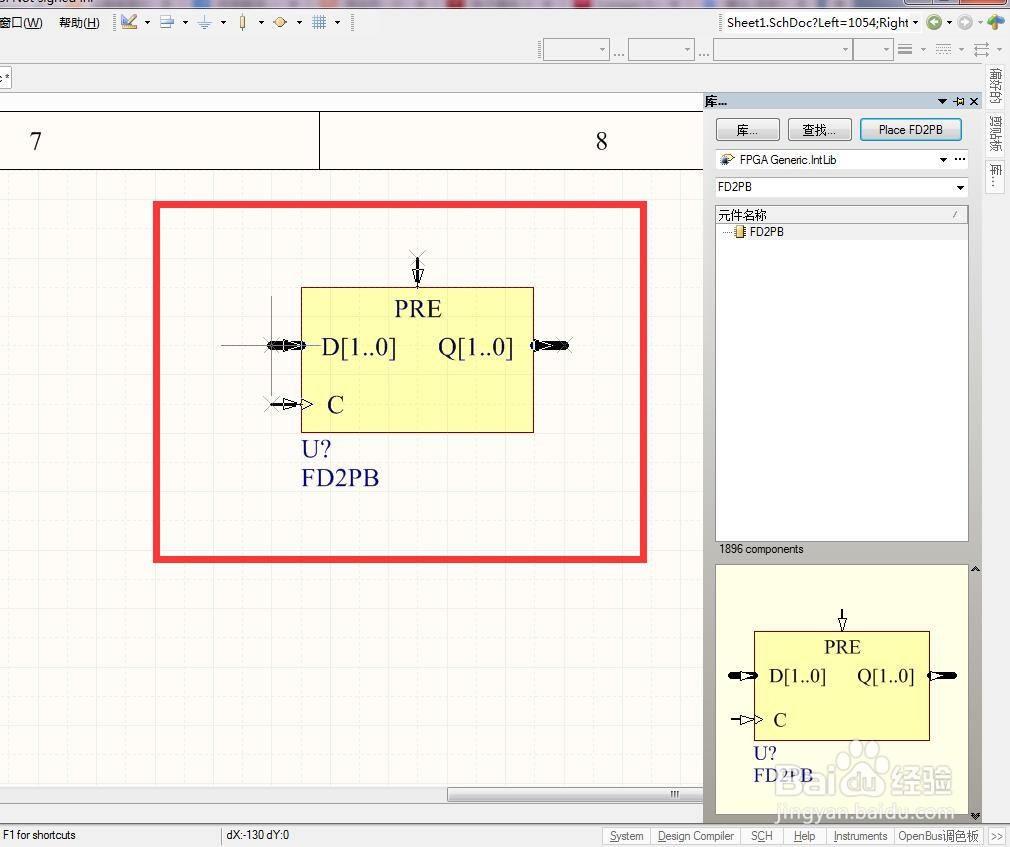Click the horizontal scrollbar thumb

(x=575, y=794)
